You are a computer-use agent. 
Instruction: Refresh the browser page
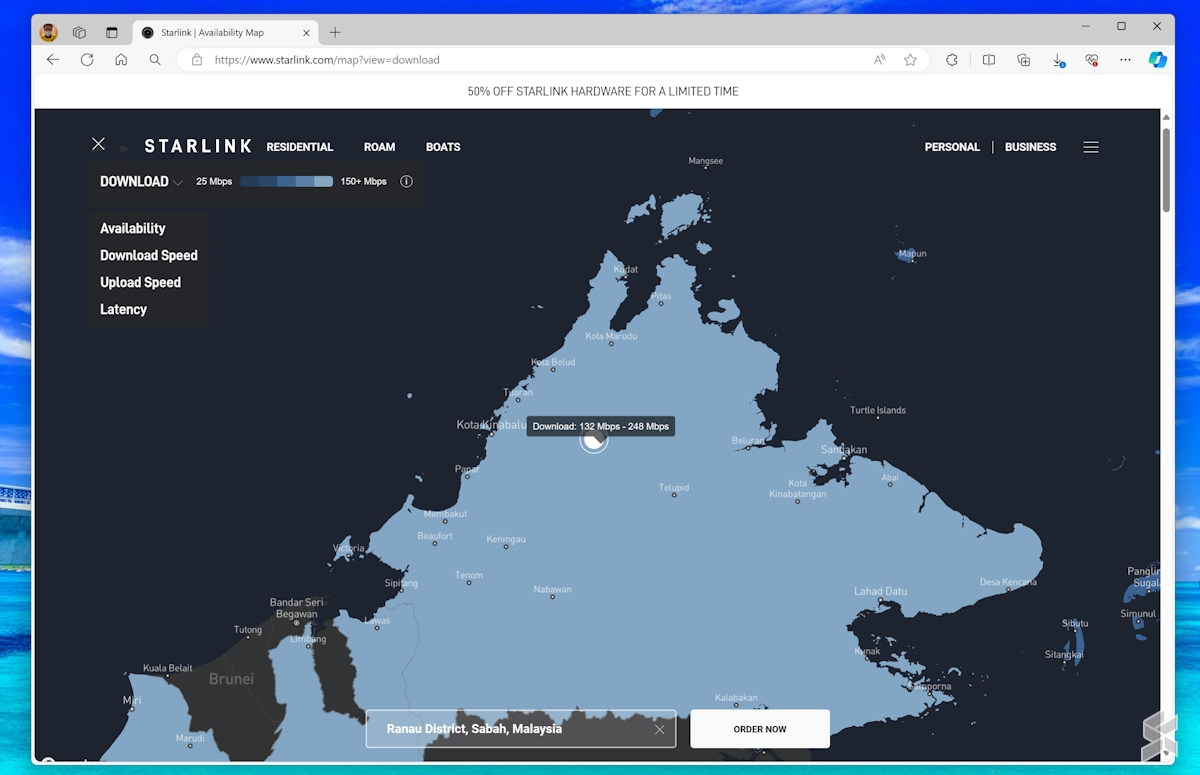[x=87, y=60]
